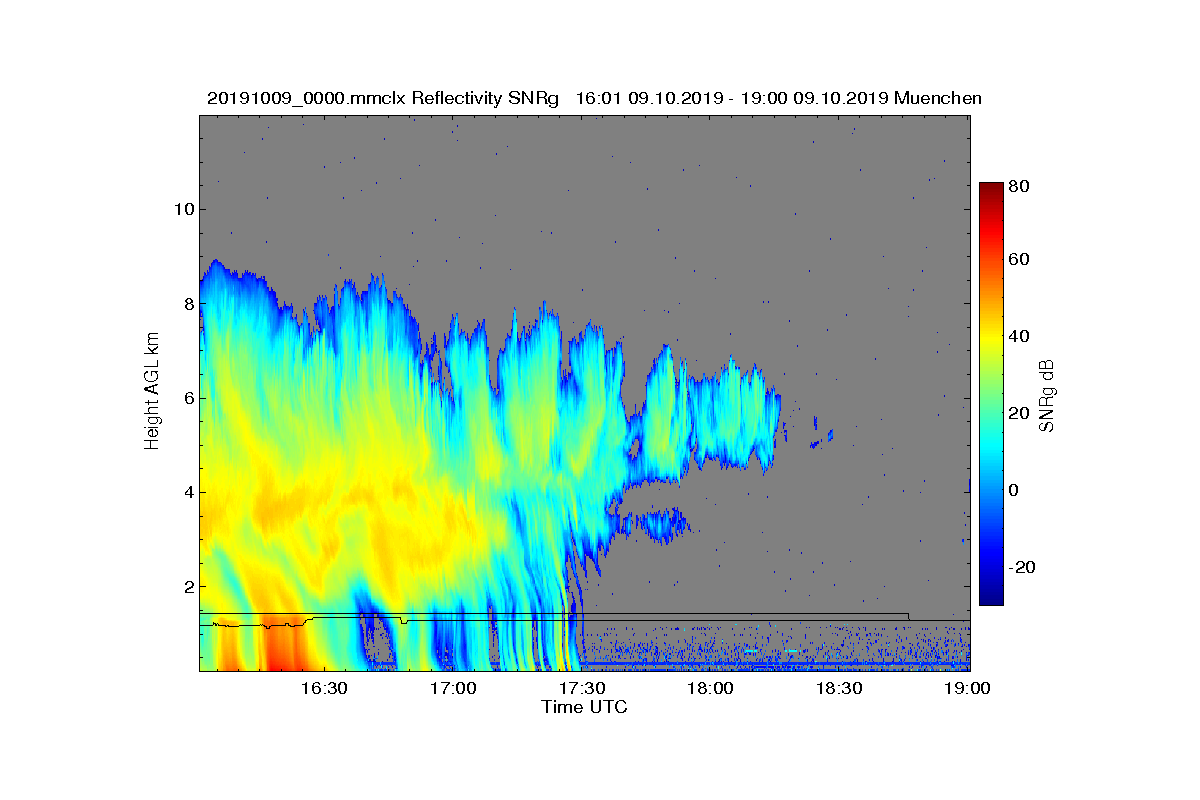Click the 16:30 time tick label

(x=324, y=689)
